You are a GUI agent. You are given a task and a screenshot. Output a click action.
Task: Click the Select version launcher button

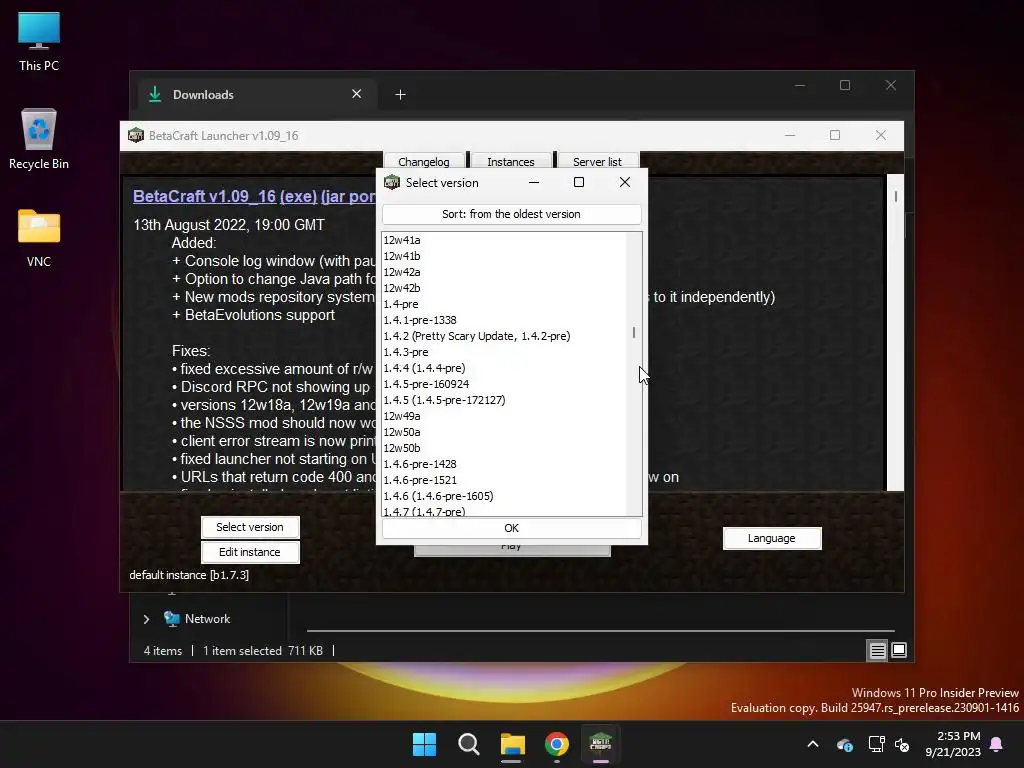[250, 527]
